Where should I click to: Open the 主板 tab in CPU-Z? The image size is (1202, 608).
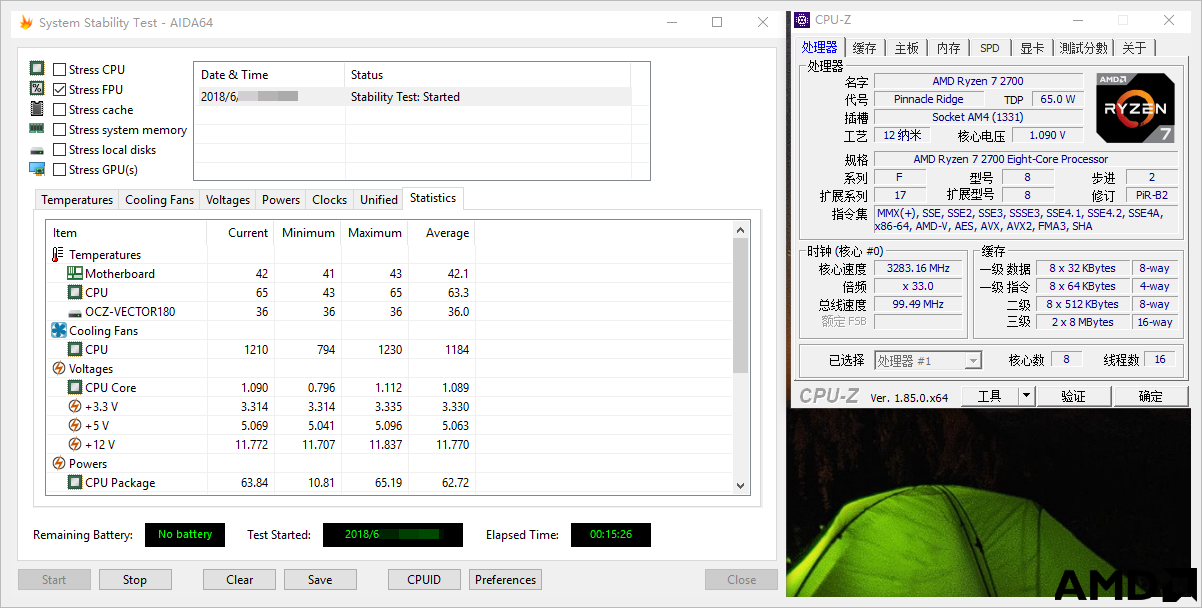(907, 48)
